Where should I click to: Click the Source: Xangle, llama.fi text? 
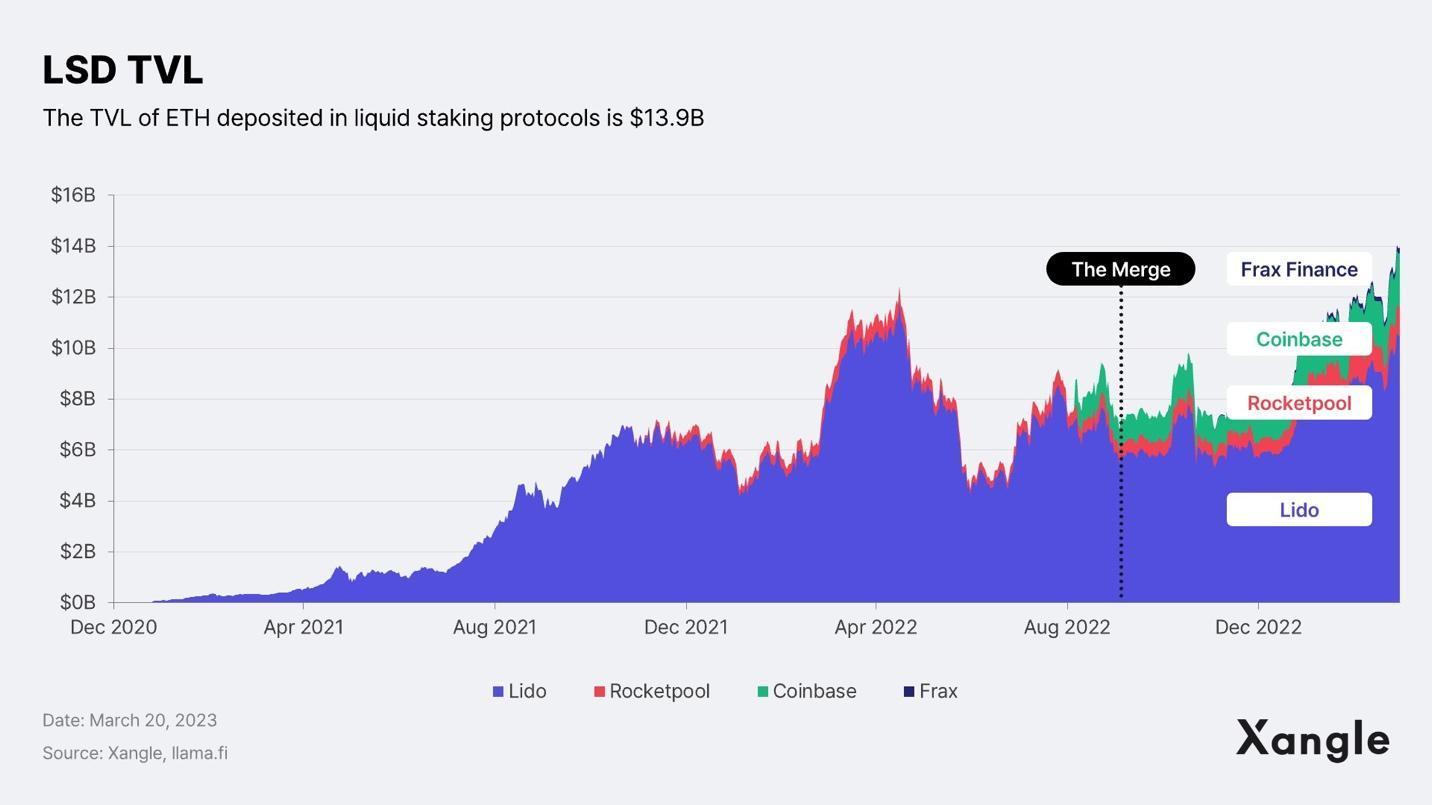pyautogui.click(x=135, y=753)
